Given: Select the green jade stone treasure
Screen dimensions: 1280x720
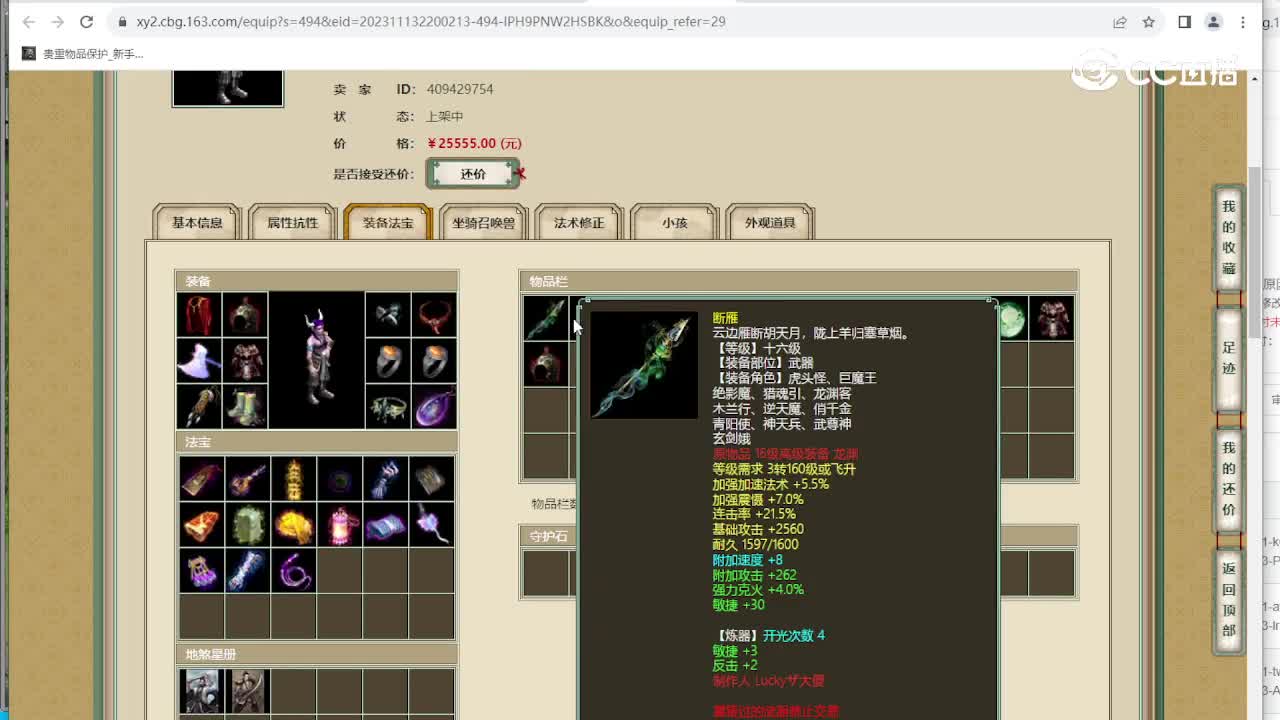Looking at the screenshot, I should point(248,525).
